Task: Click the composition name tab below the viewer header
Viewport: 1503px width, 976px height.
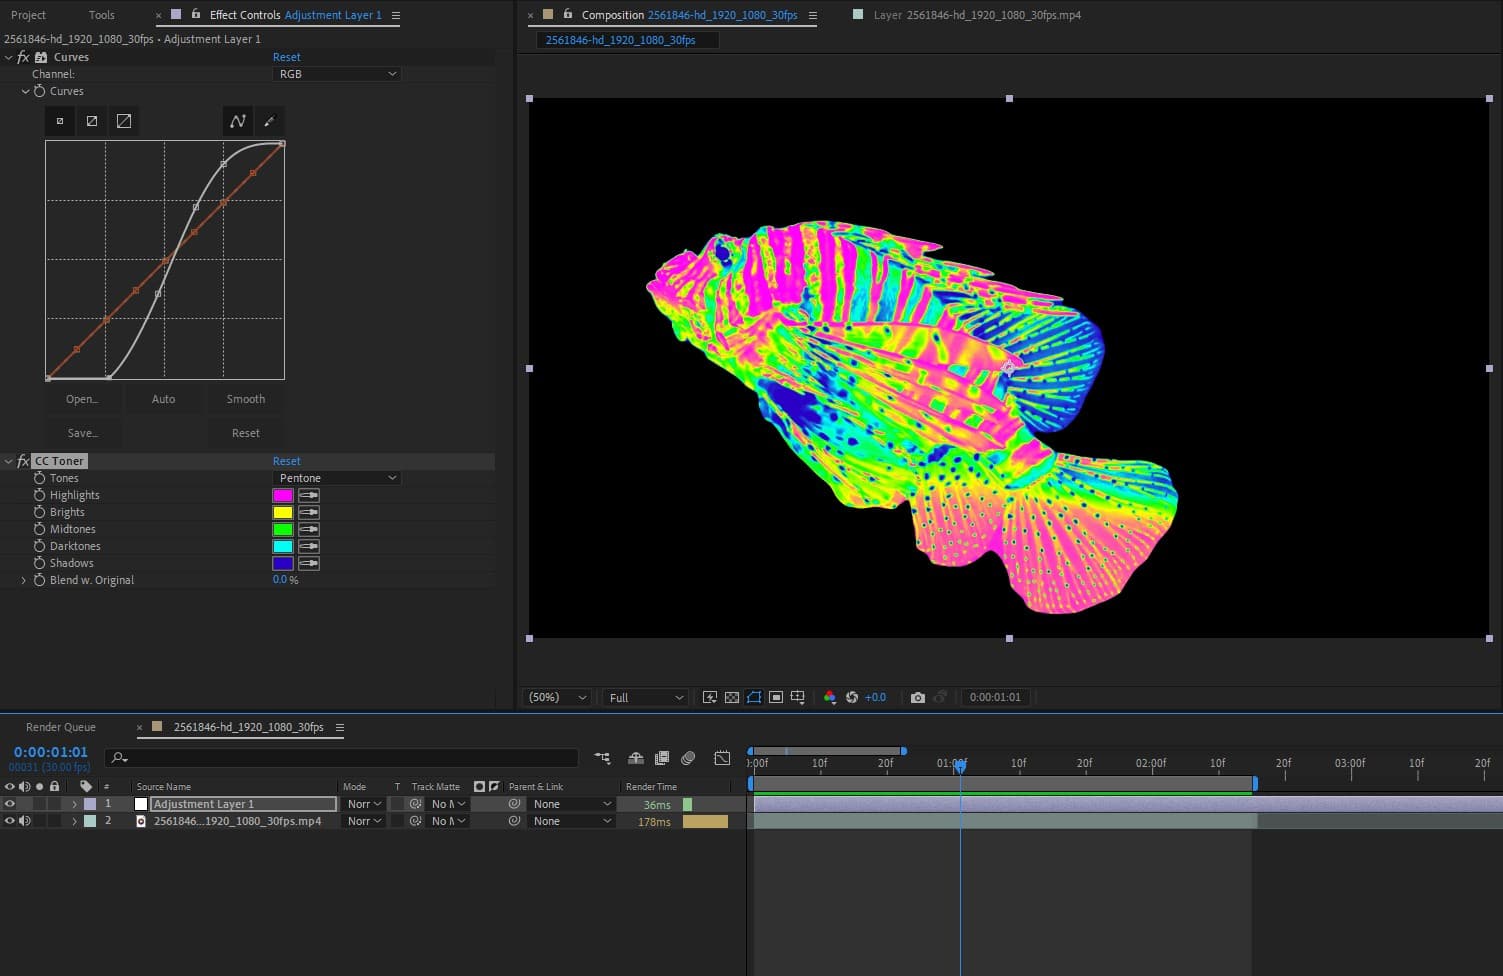Action: pos(628,40)
